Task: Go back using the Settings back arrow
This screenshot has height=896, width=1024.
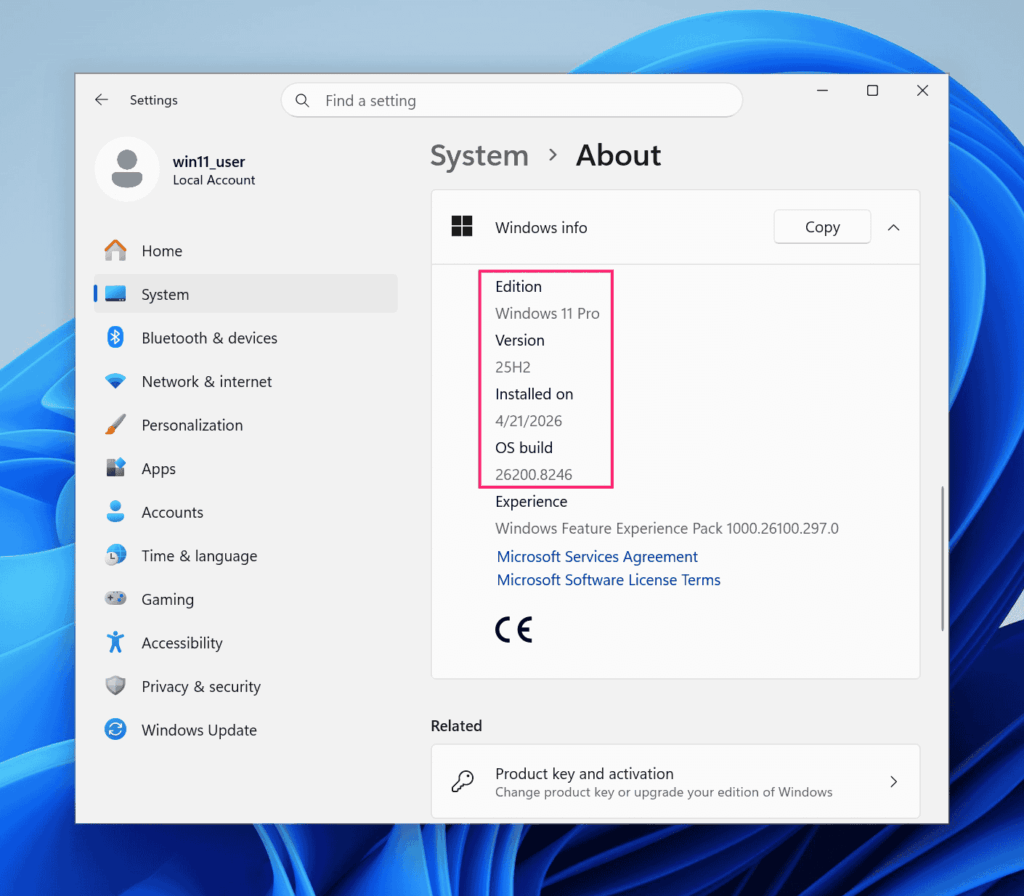Action: tap(101, 100)
